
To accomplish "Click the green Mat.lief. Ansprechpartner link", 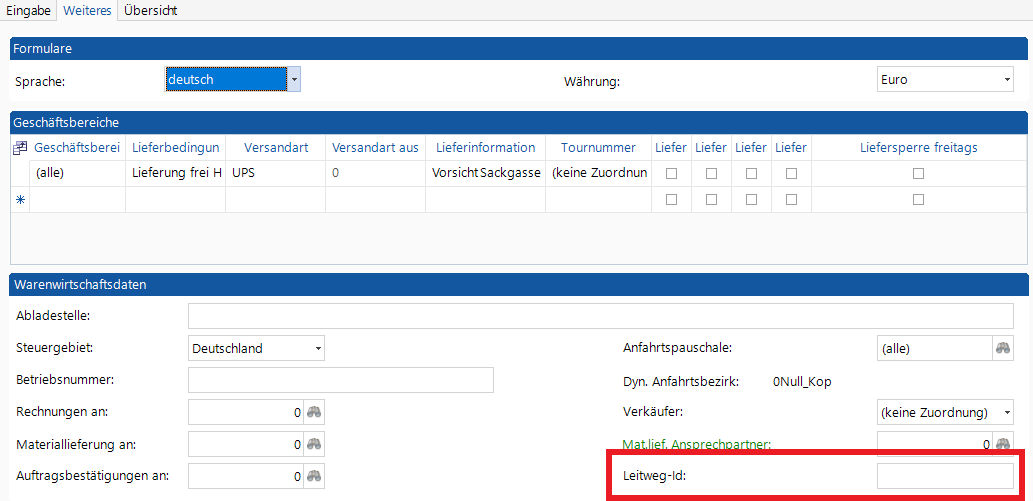I will tap(697, 444).
